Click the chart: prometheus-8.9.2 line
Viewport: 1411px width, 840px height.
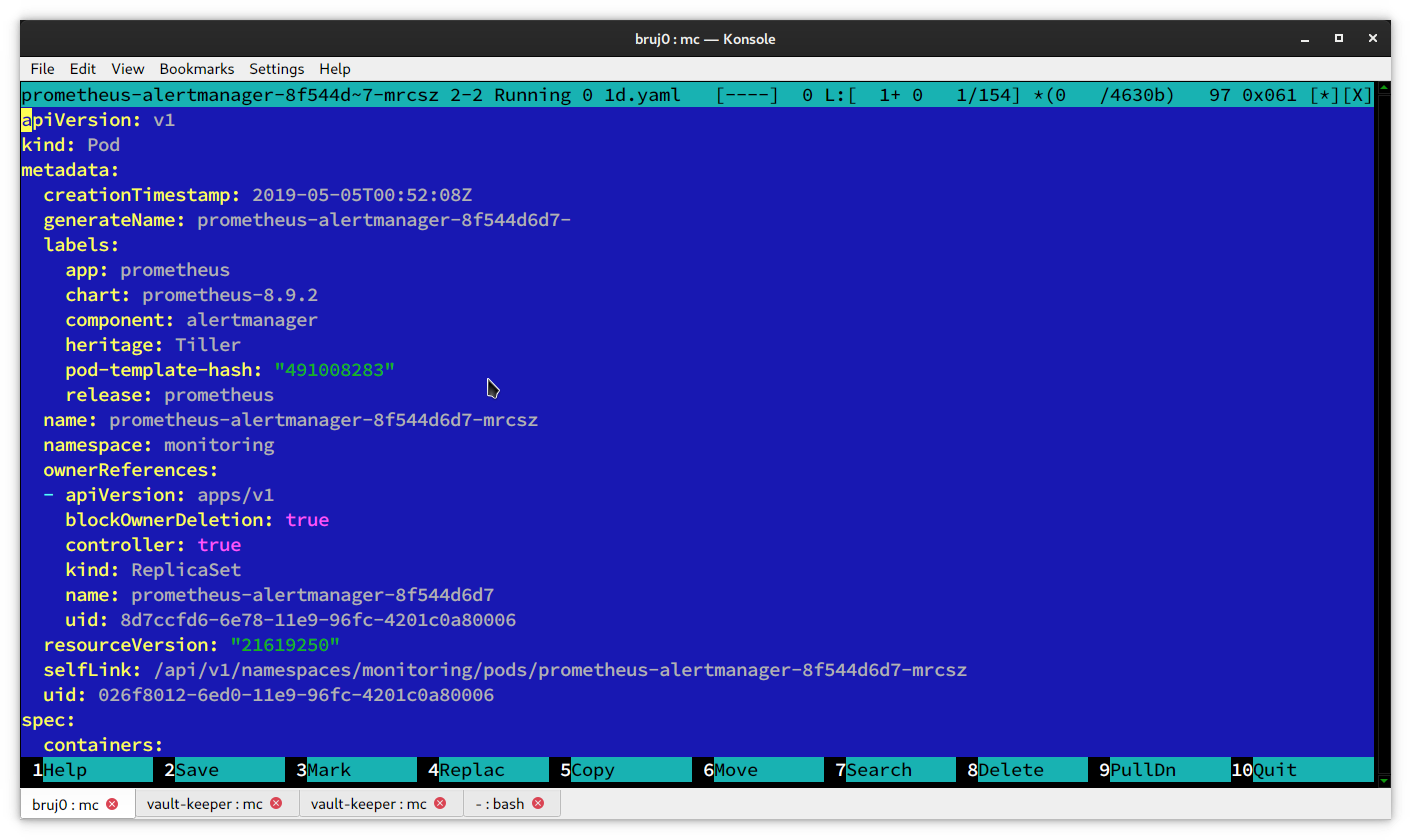192,295
